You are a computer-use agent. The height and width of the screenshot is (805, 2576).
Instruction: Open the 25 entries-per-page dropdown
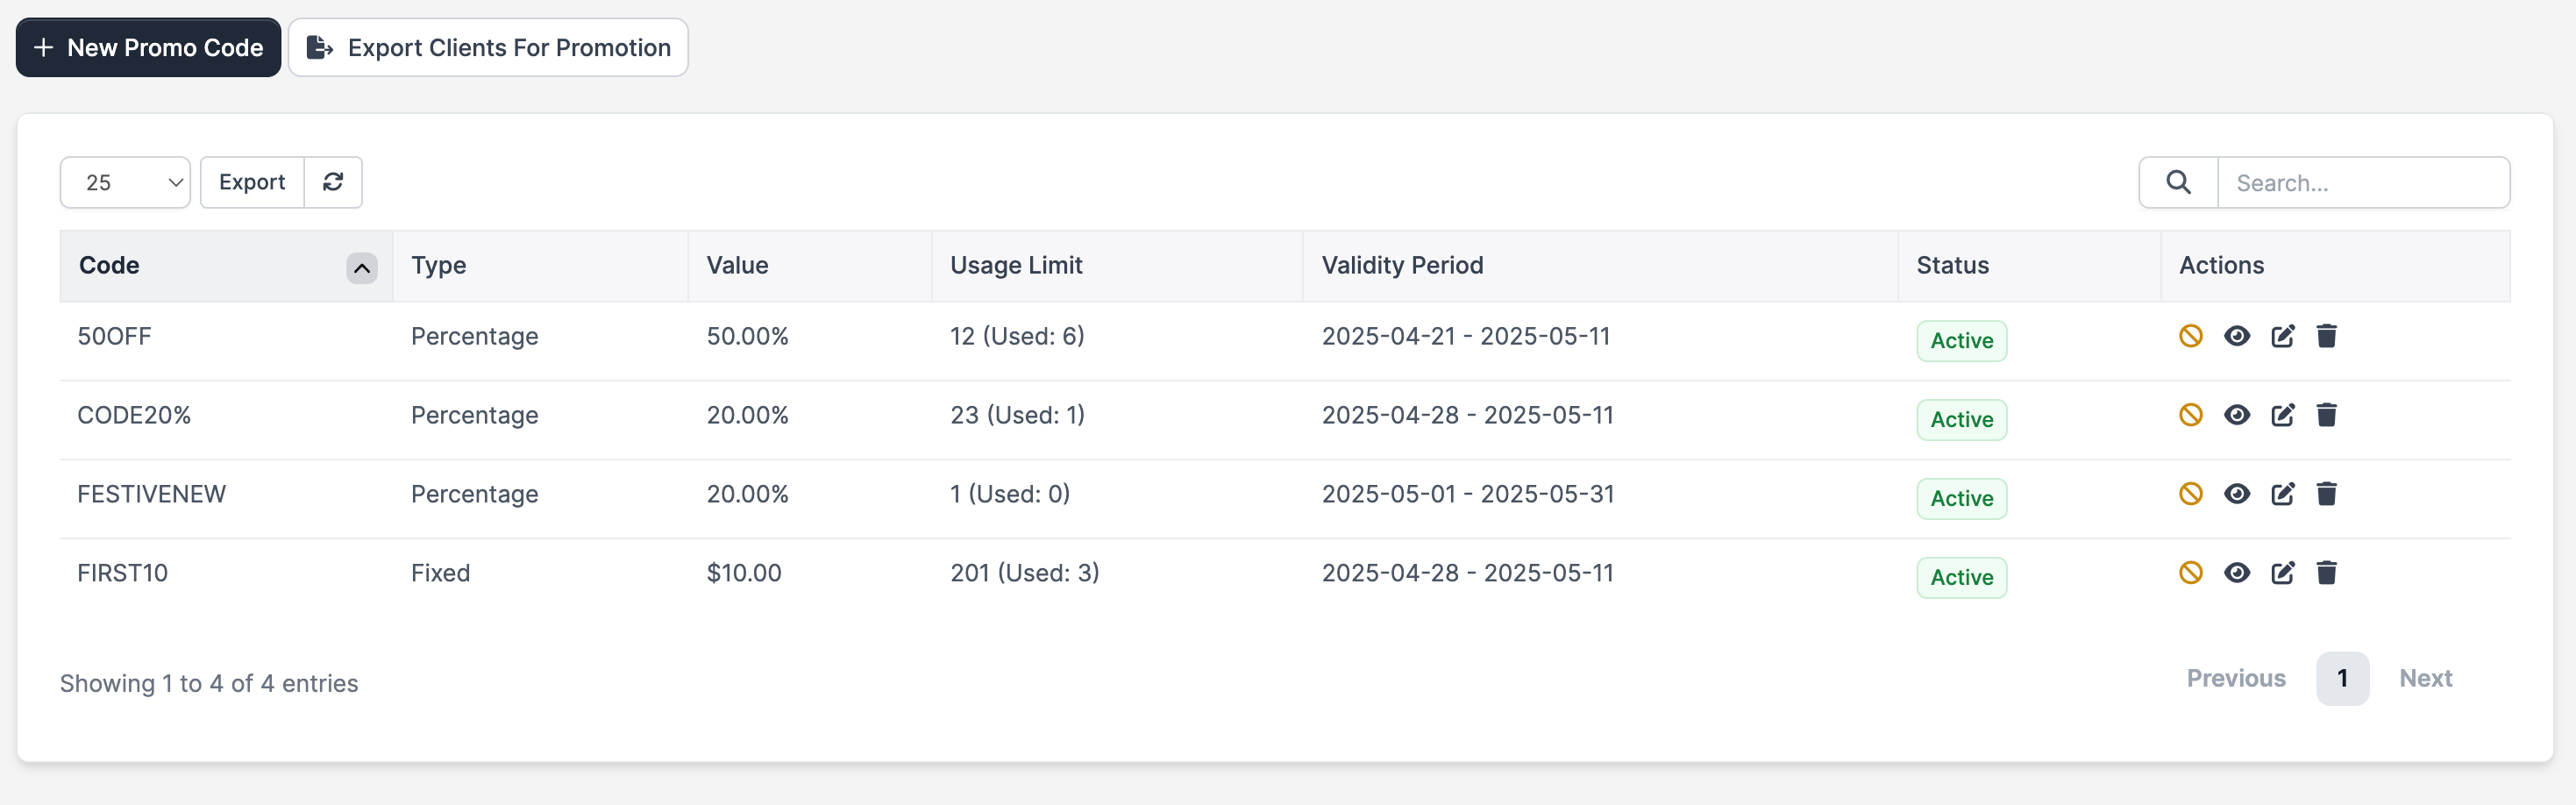pyautogui.click(x=125, y=182)
